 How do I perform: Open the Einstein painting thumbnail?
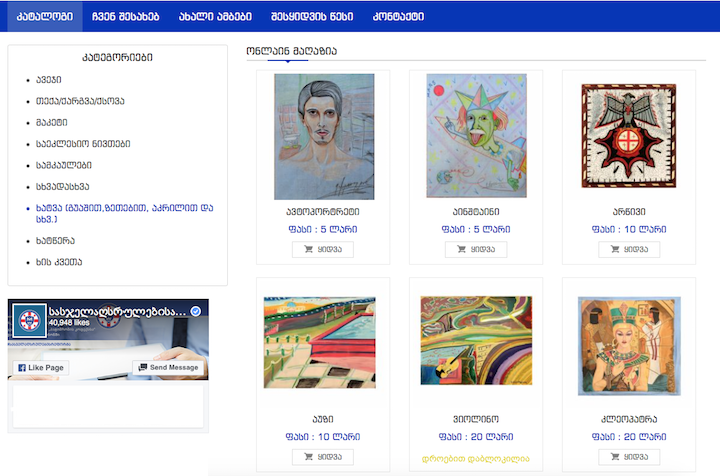coord(476,136)
